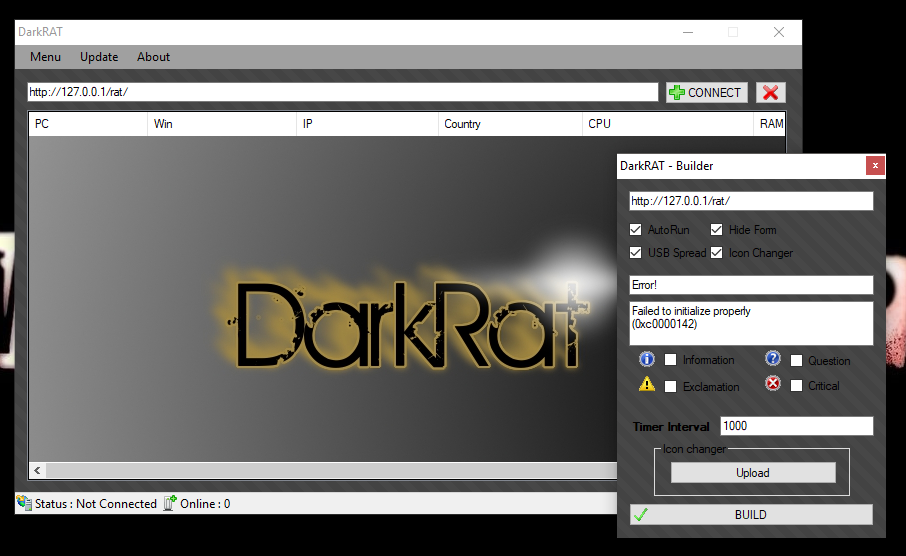
Task: Click the Upload button in Icon changer
Action: point(753,473)
